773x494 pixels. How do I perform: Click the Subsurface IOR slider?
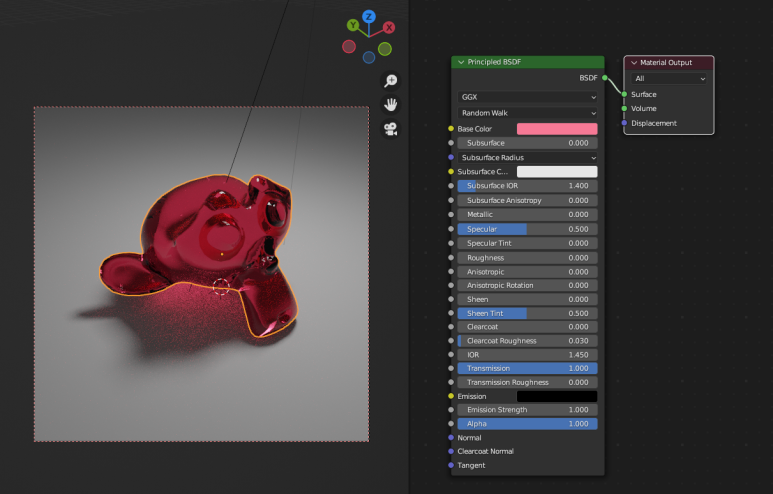coord(527,186)
